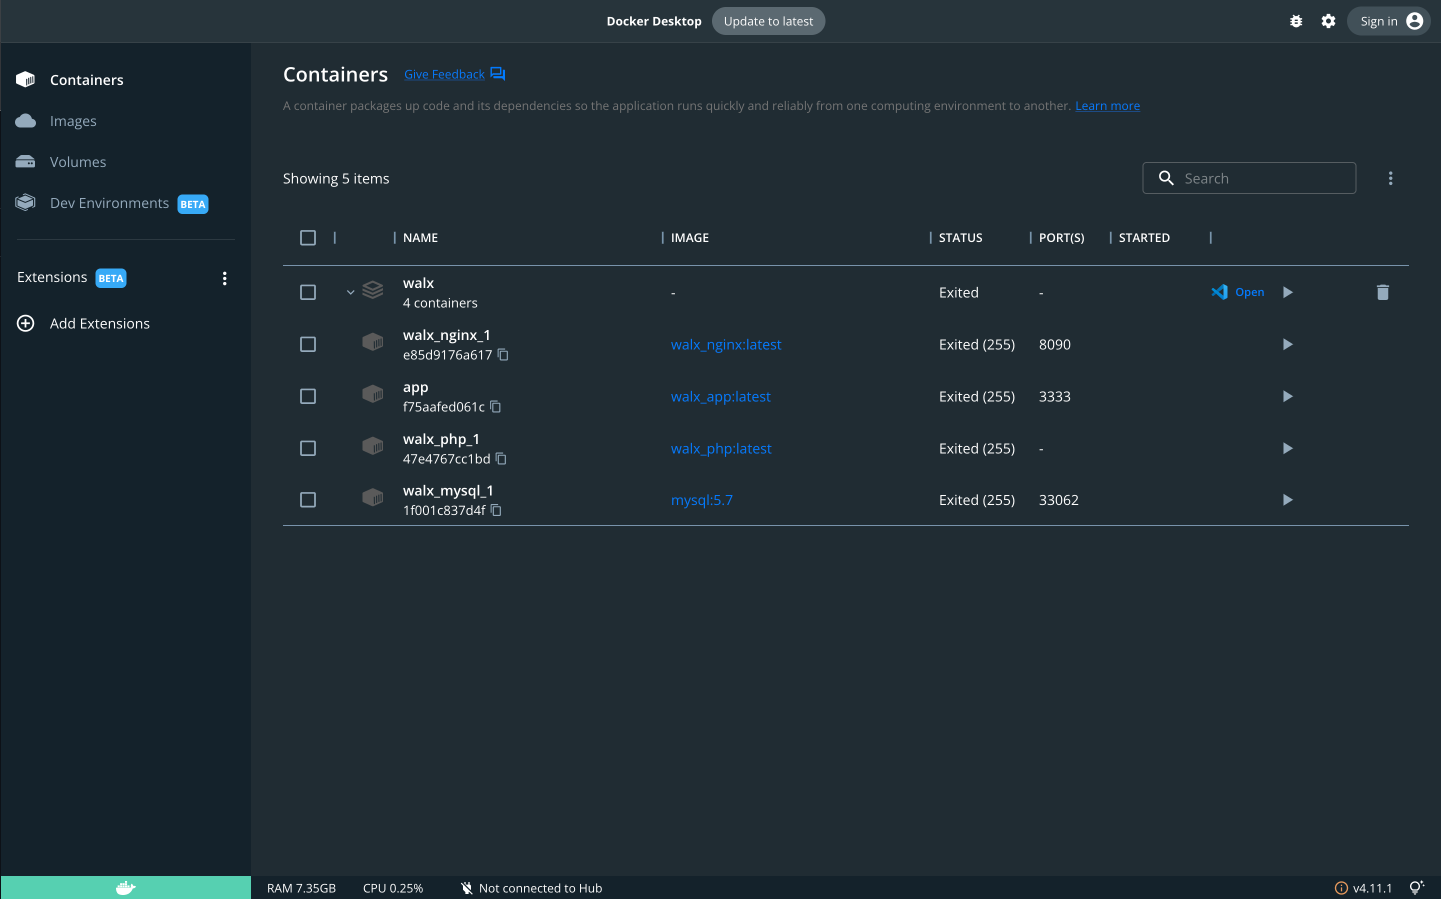This screenshot has width=1441, height=899.
Task: Open Docker Desktop settings gear
Action: tap(1328, 20)
